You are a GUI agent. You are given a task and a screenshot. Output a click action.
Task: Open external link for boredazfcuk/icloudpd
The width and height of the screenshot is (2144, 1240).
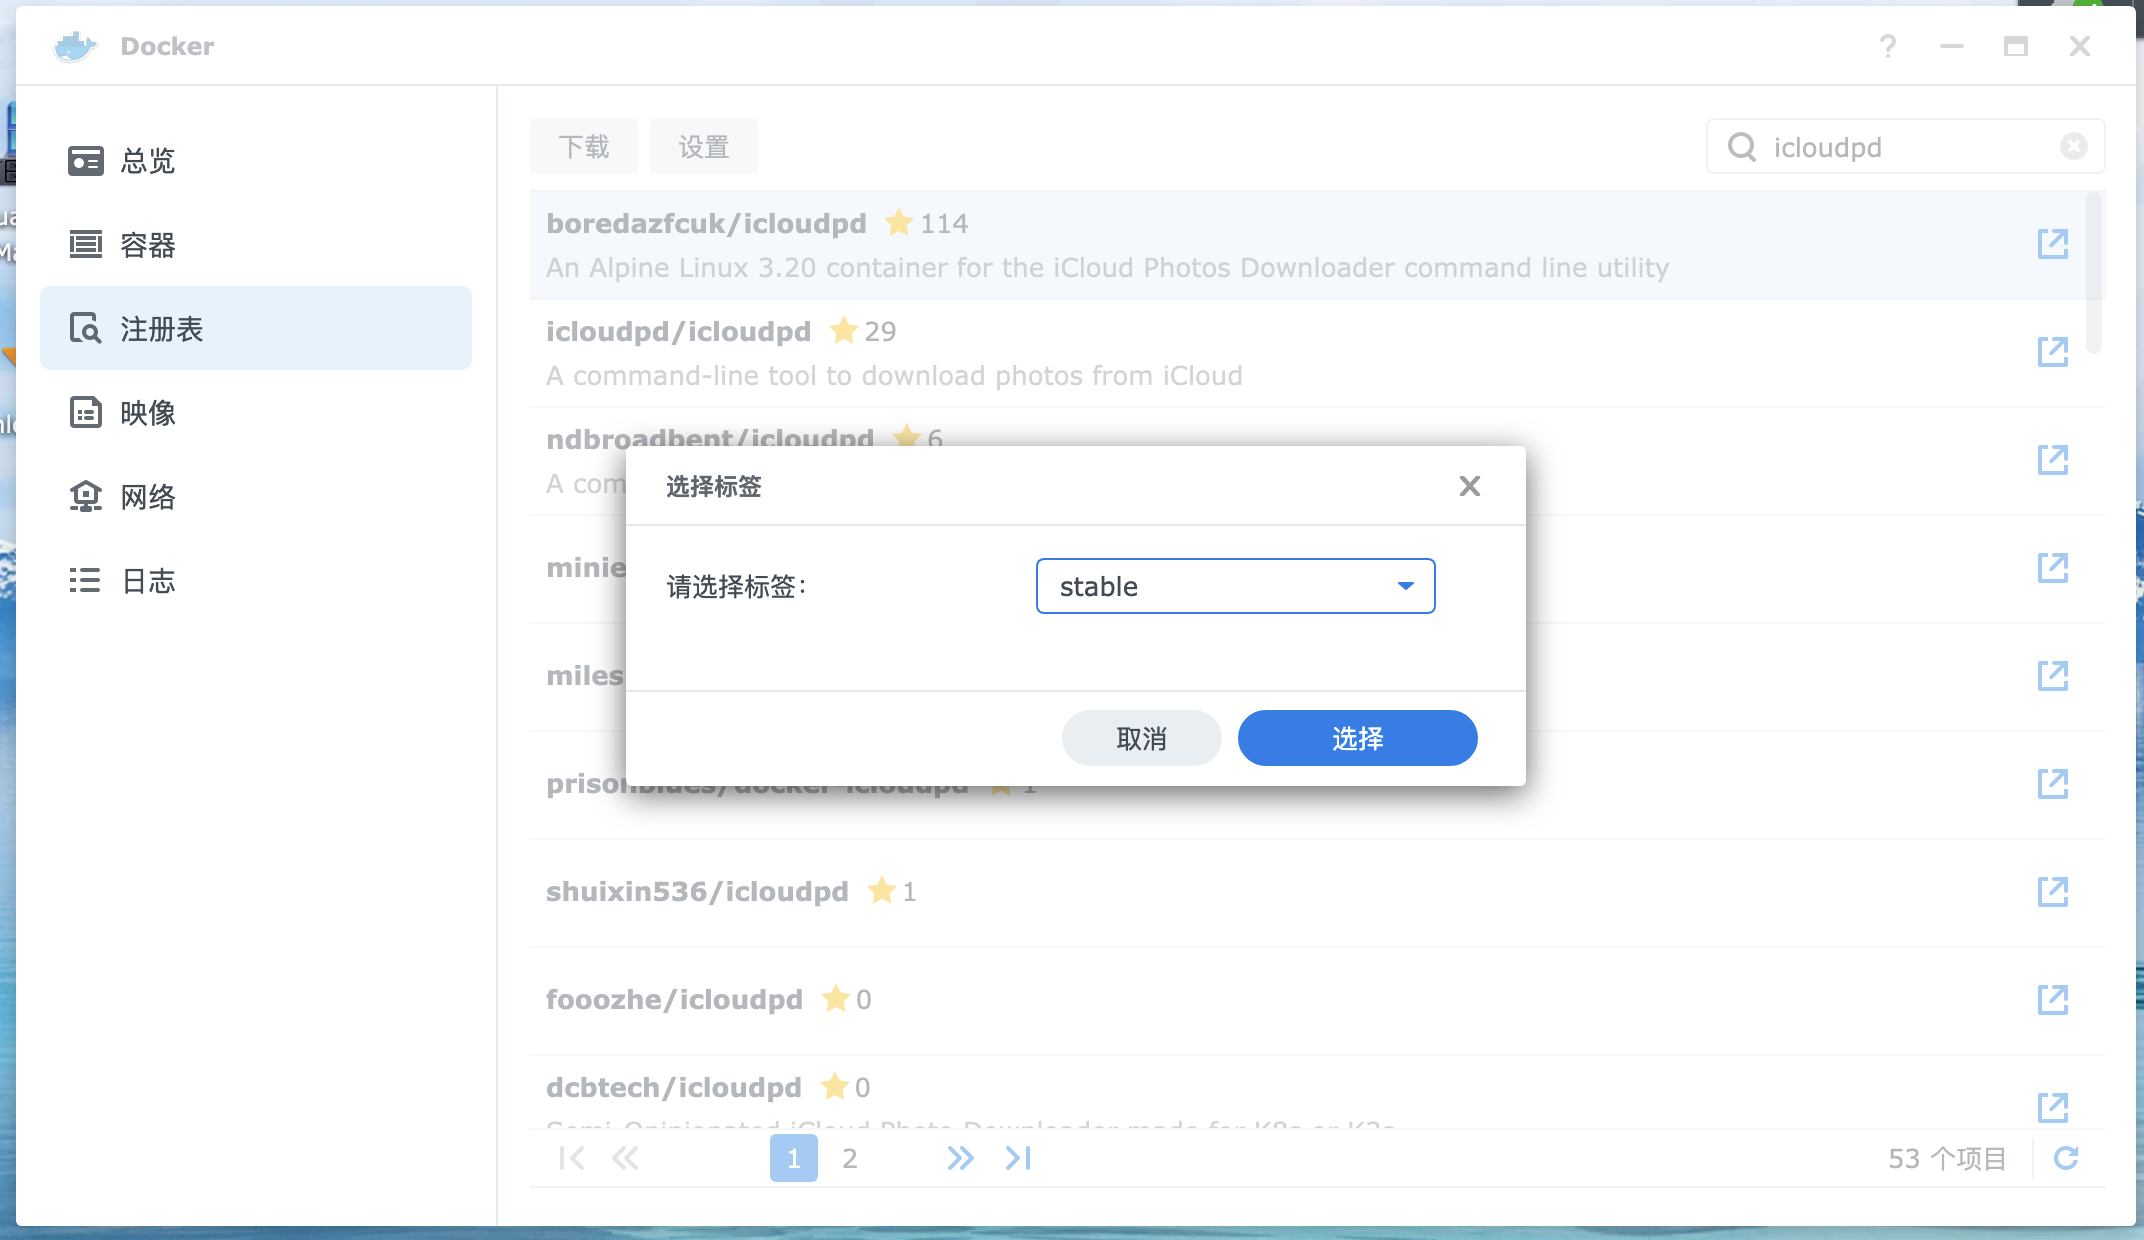pyautogui.click(x=2053, y=244)
